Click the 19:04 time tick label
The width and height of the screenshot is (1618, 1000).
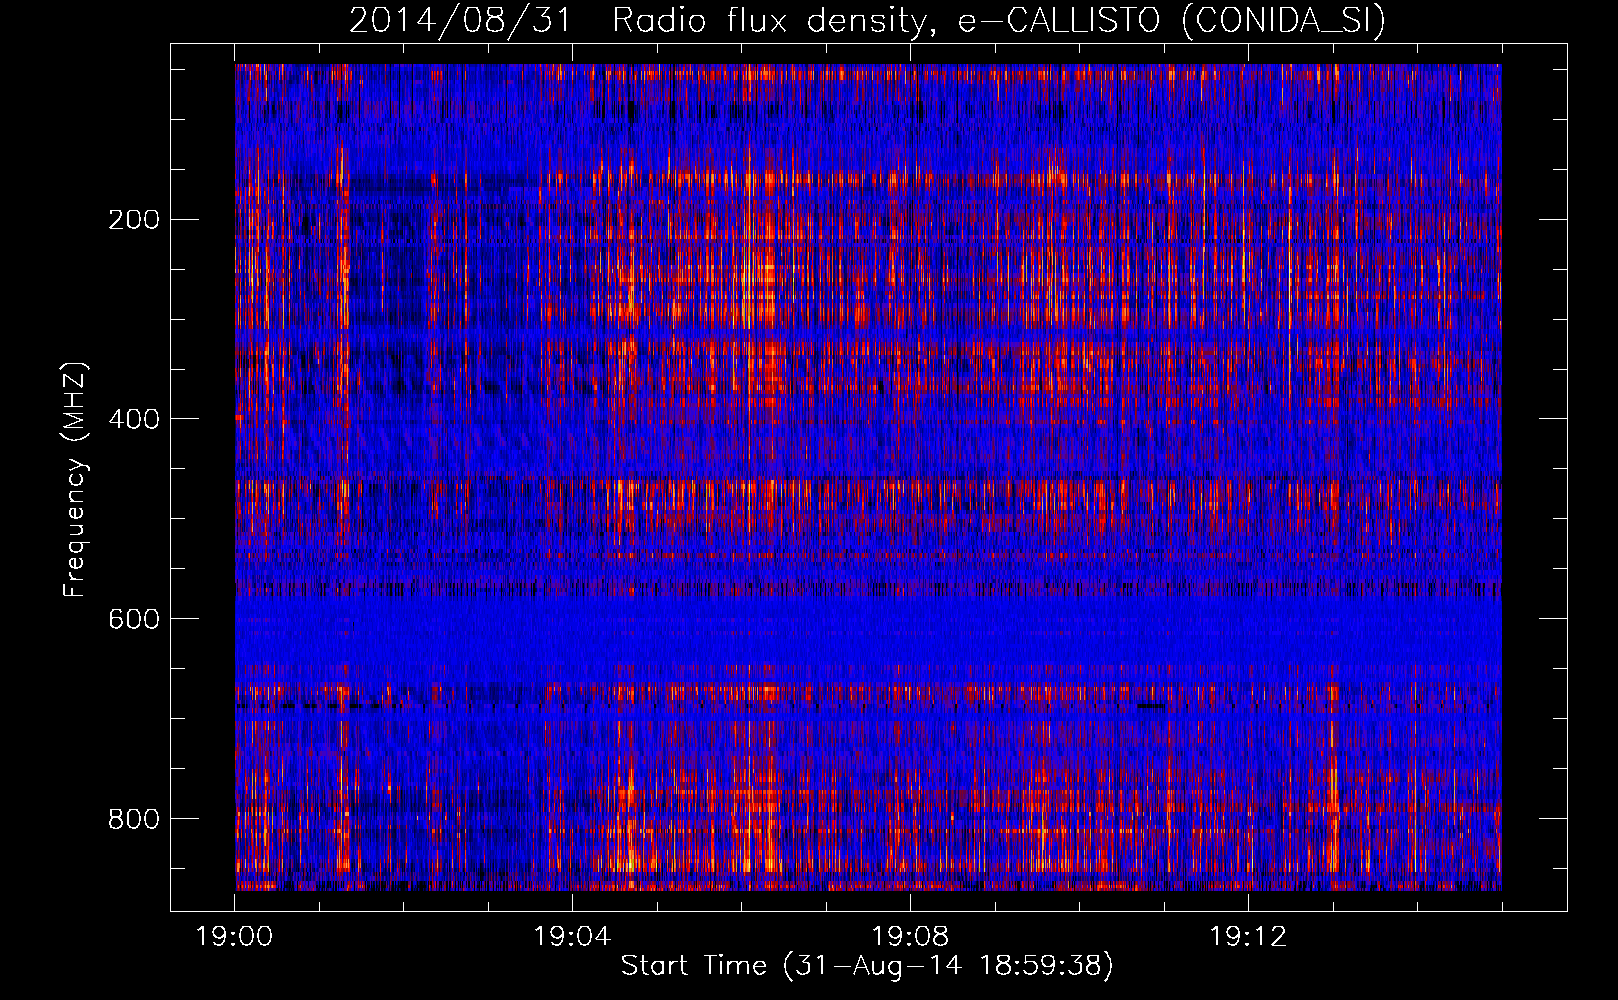(572, 937)
